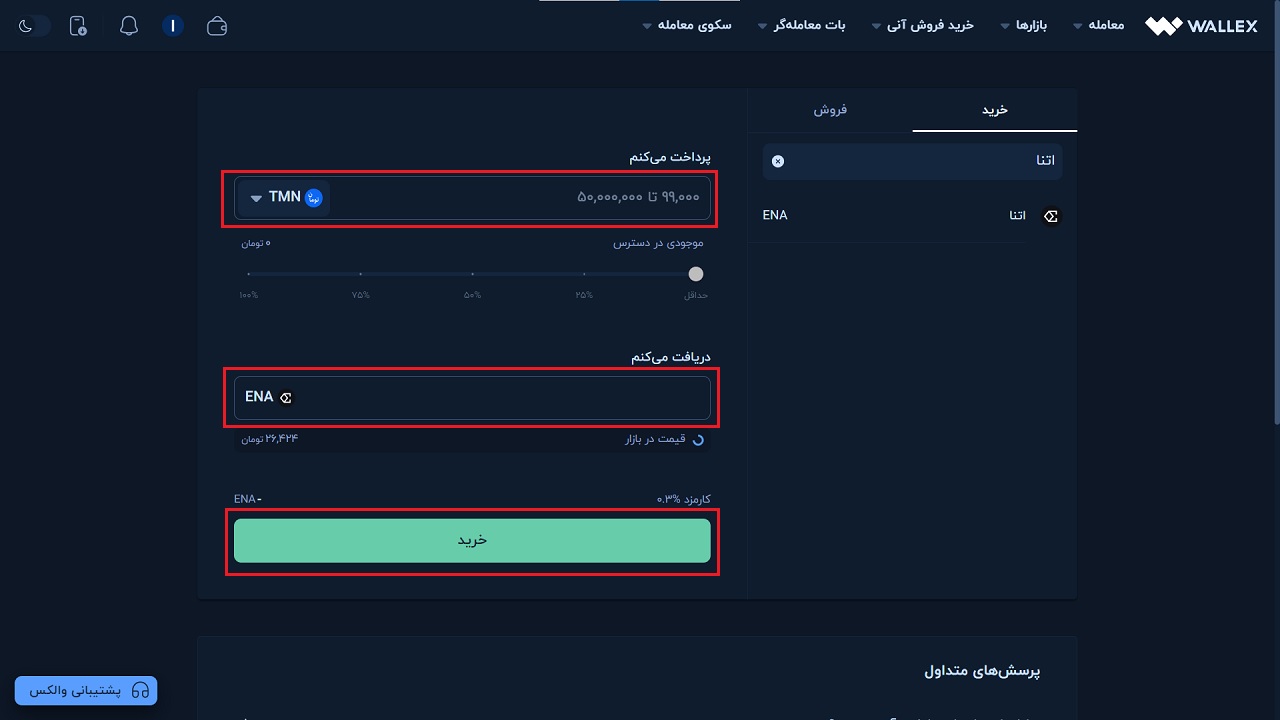Toggle the dark mode moon switch
This screenshot has width=1280, height=720.
point(34,26)
